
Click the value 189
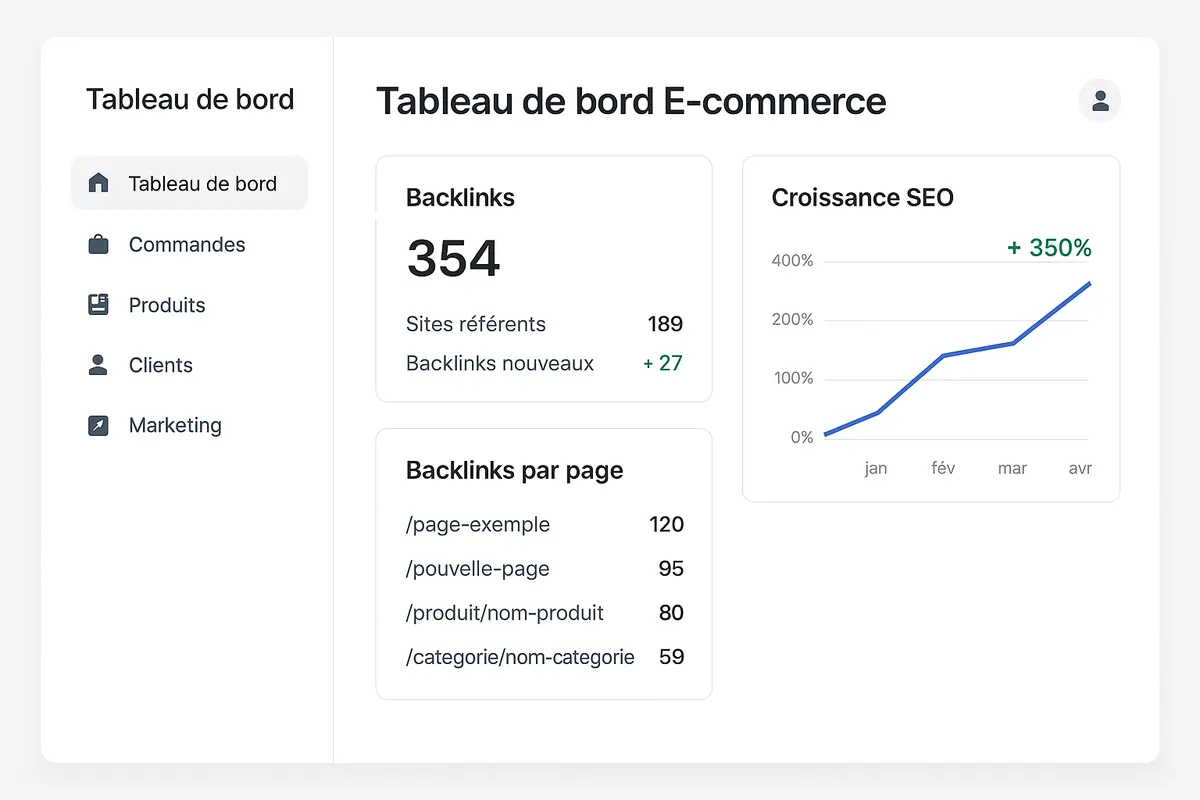(x=665, y=324)
